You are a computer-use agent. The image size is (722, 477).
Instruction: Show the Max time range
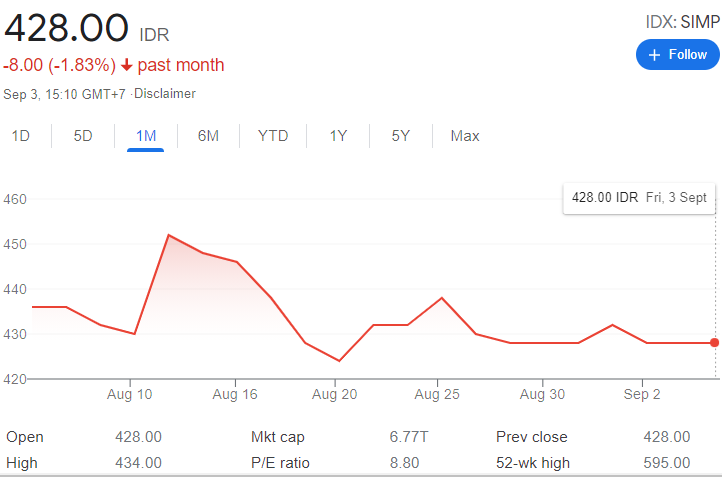tap(465, 136)
